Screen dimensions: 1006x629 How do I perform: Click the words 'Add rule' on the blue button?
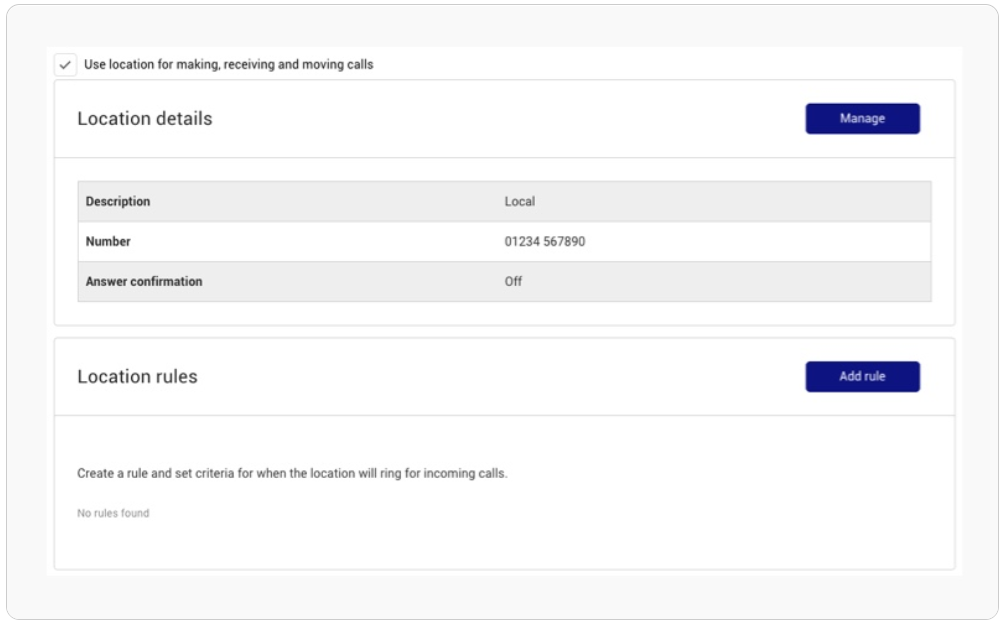point(862,377)
